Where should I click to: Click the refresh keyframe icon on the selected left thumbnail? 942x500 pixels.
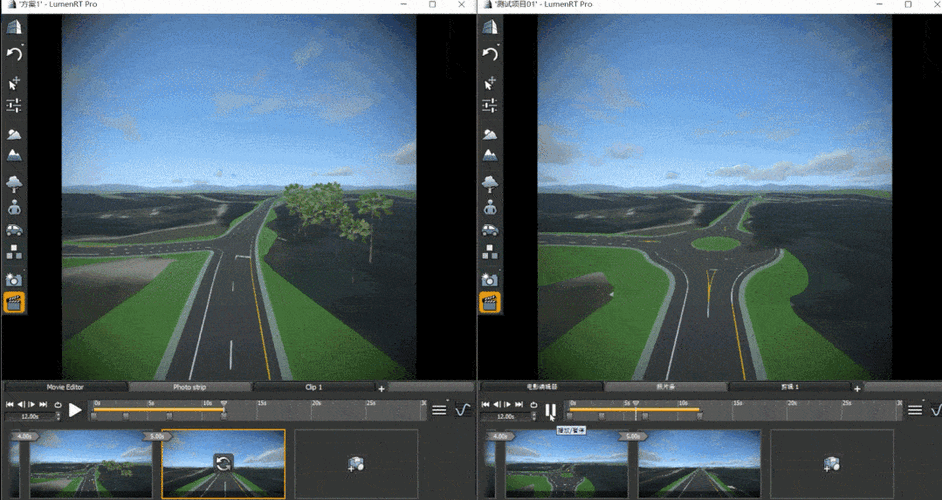click(x=223, y=463)
